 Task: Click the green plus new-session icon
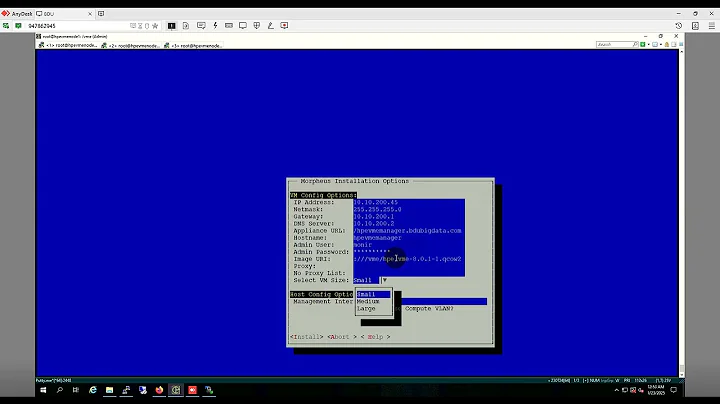[643, 45]
